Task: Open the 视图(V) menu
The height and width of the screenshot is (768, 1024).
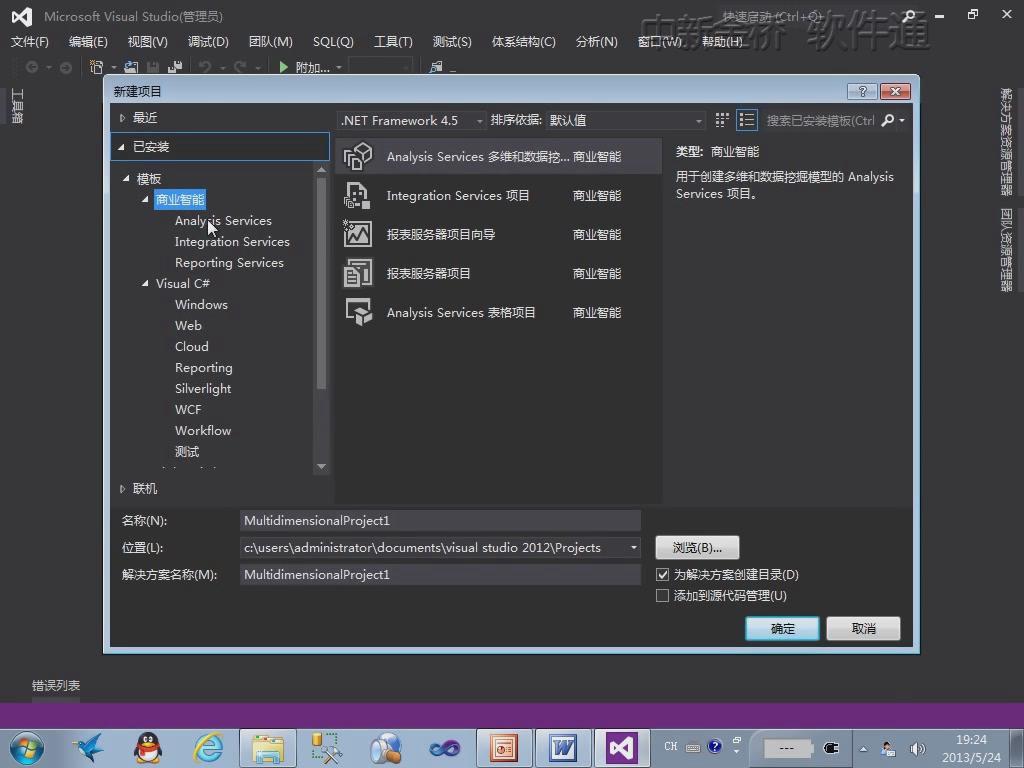Action: pyautogui.click(x=148, y=42)
